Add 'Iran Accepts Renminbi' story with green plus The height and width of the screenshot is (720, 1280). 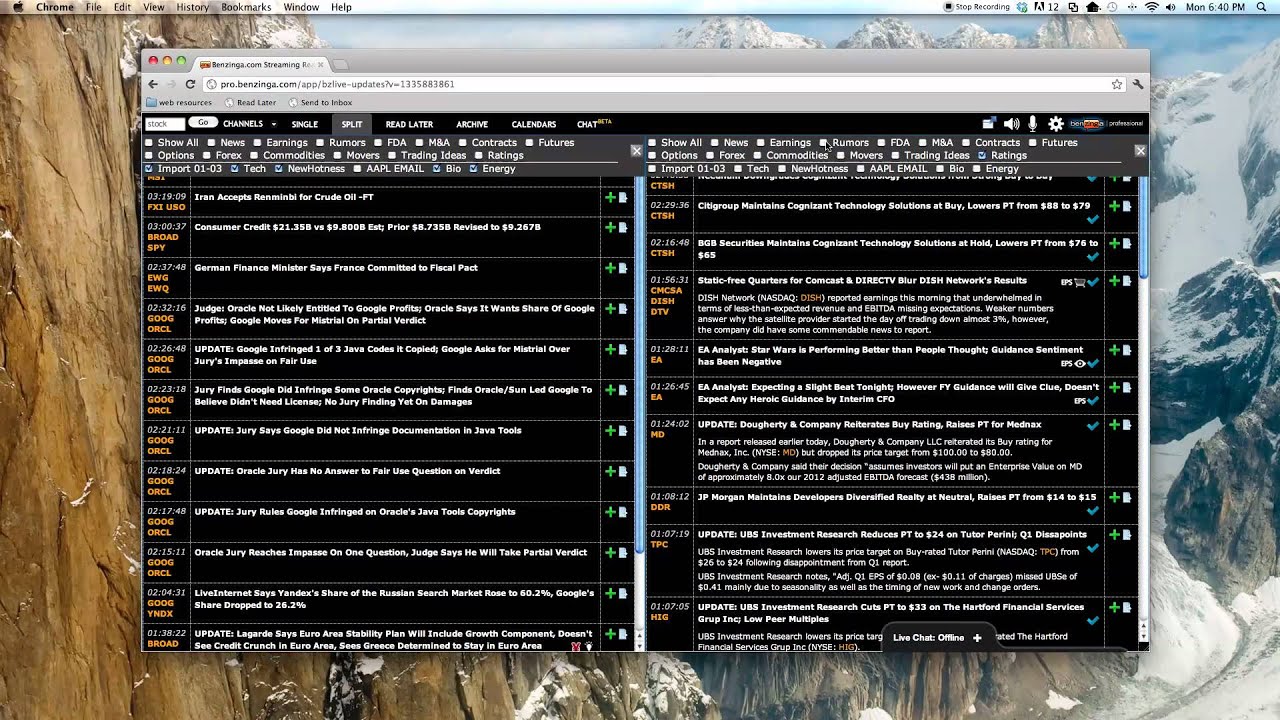click(610, 198)
